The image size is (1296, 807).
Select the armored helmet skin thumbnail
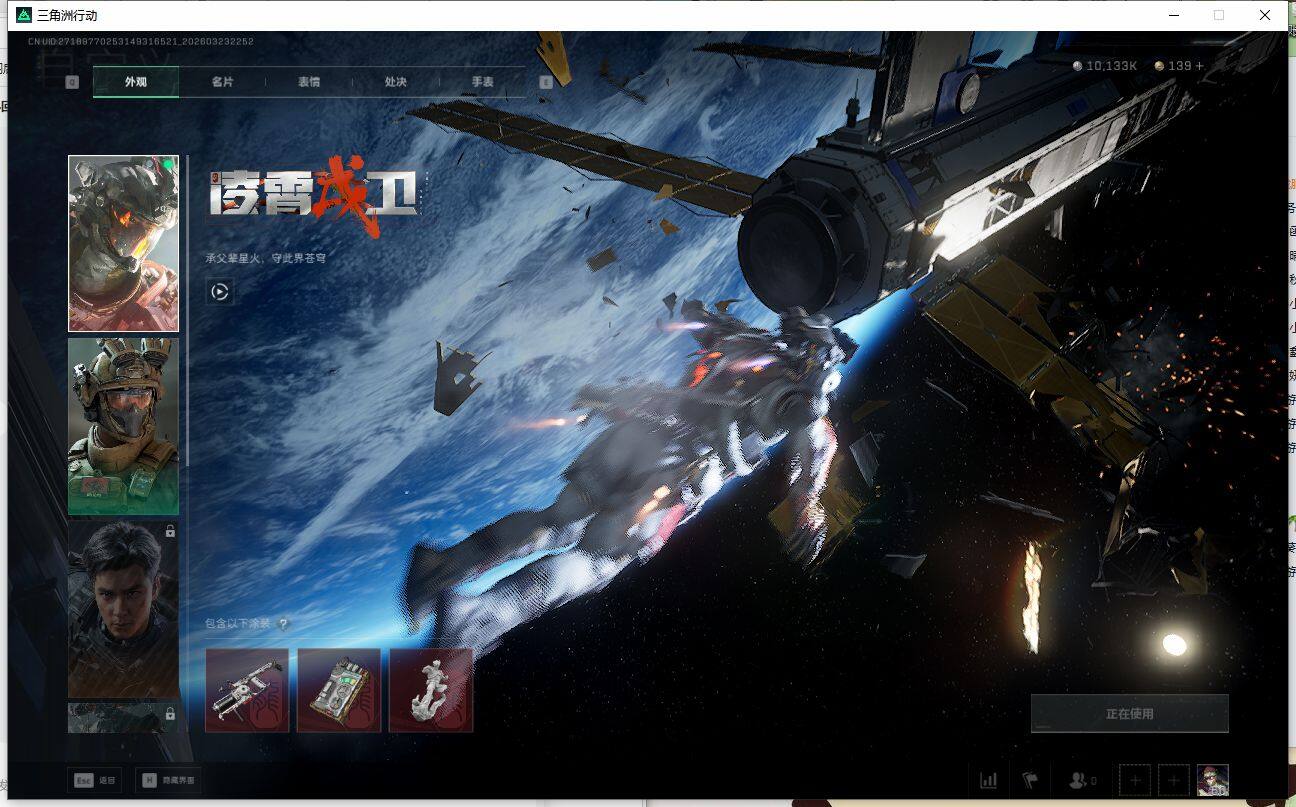(123, 243)
